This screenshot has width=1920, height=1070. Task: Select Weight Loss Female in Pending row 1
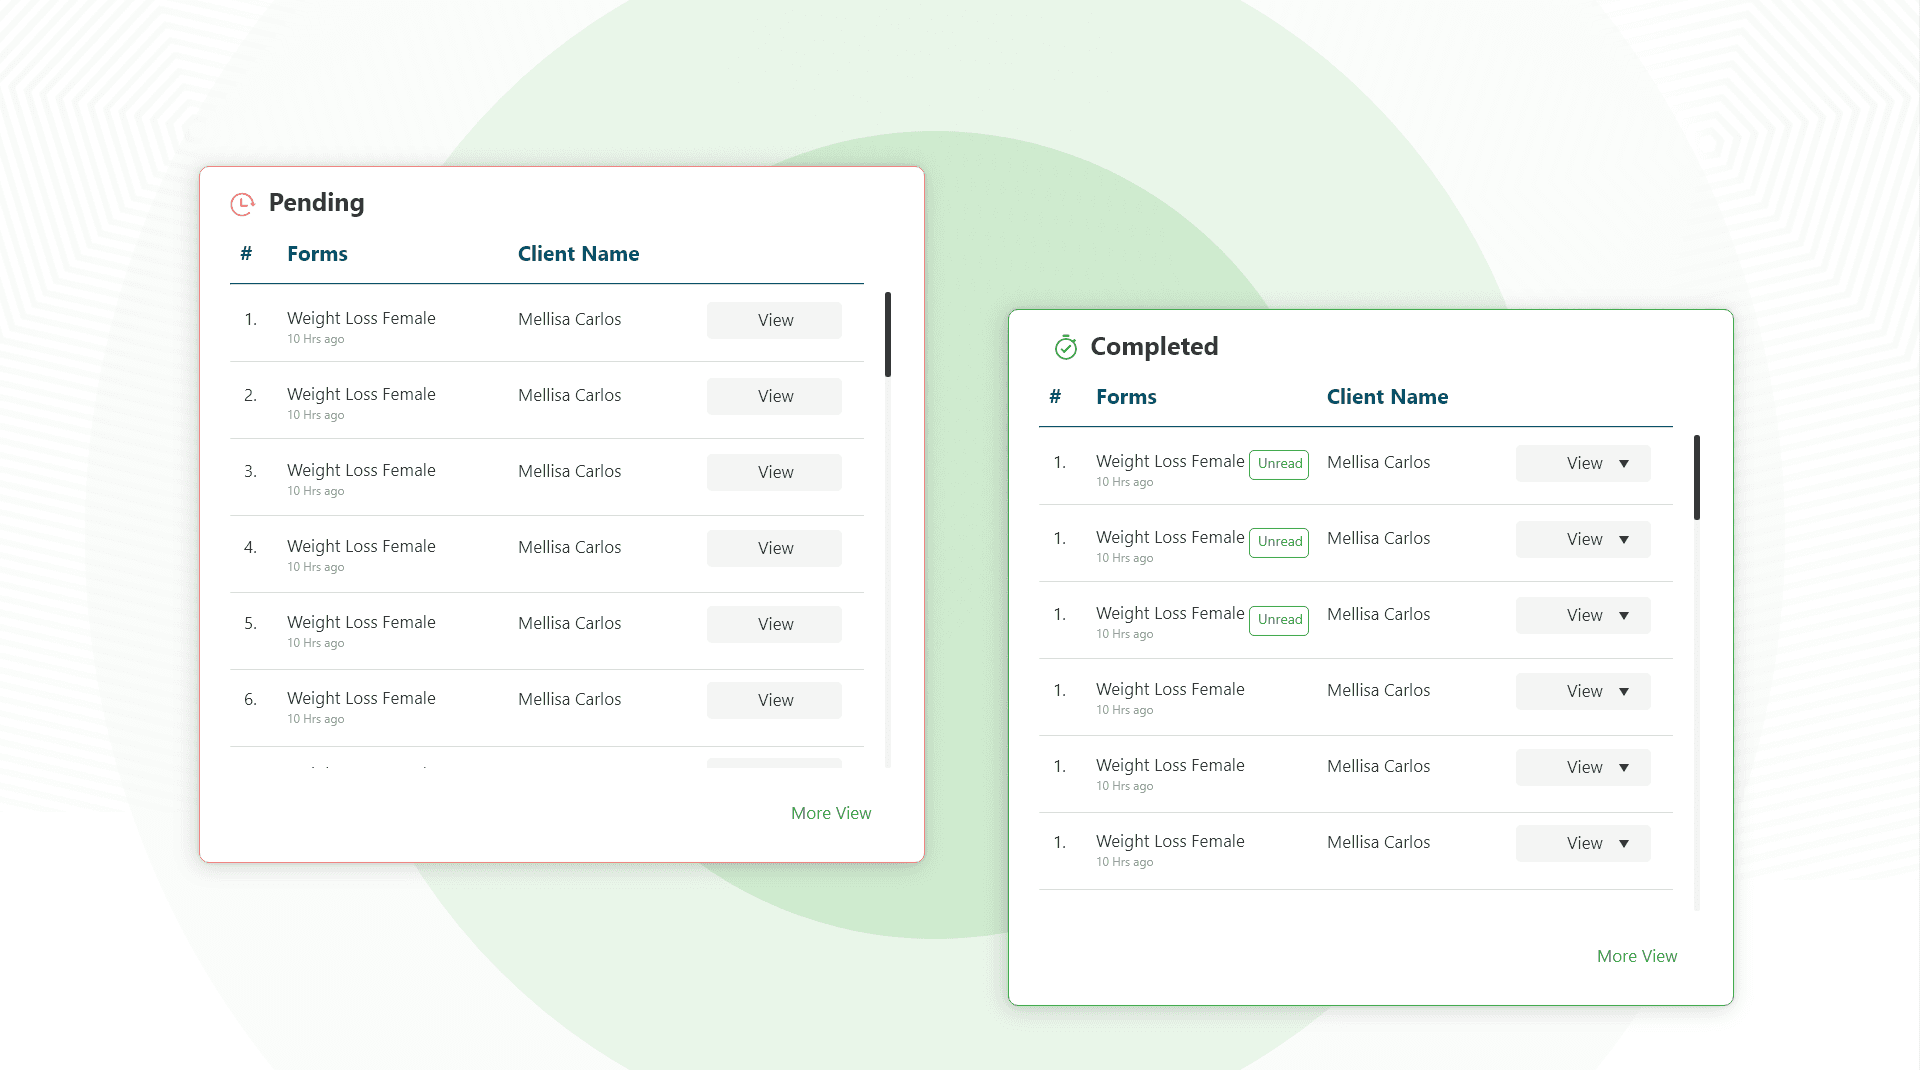pos(361,318)
